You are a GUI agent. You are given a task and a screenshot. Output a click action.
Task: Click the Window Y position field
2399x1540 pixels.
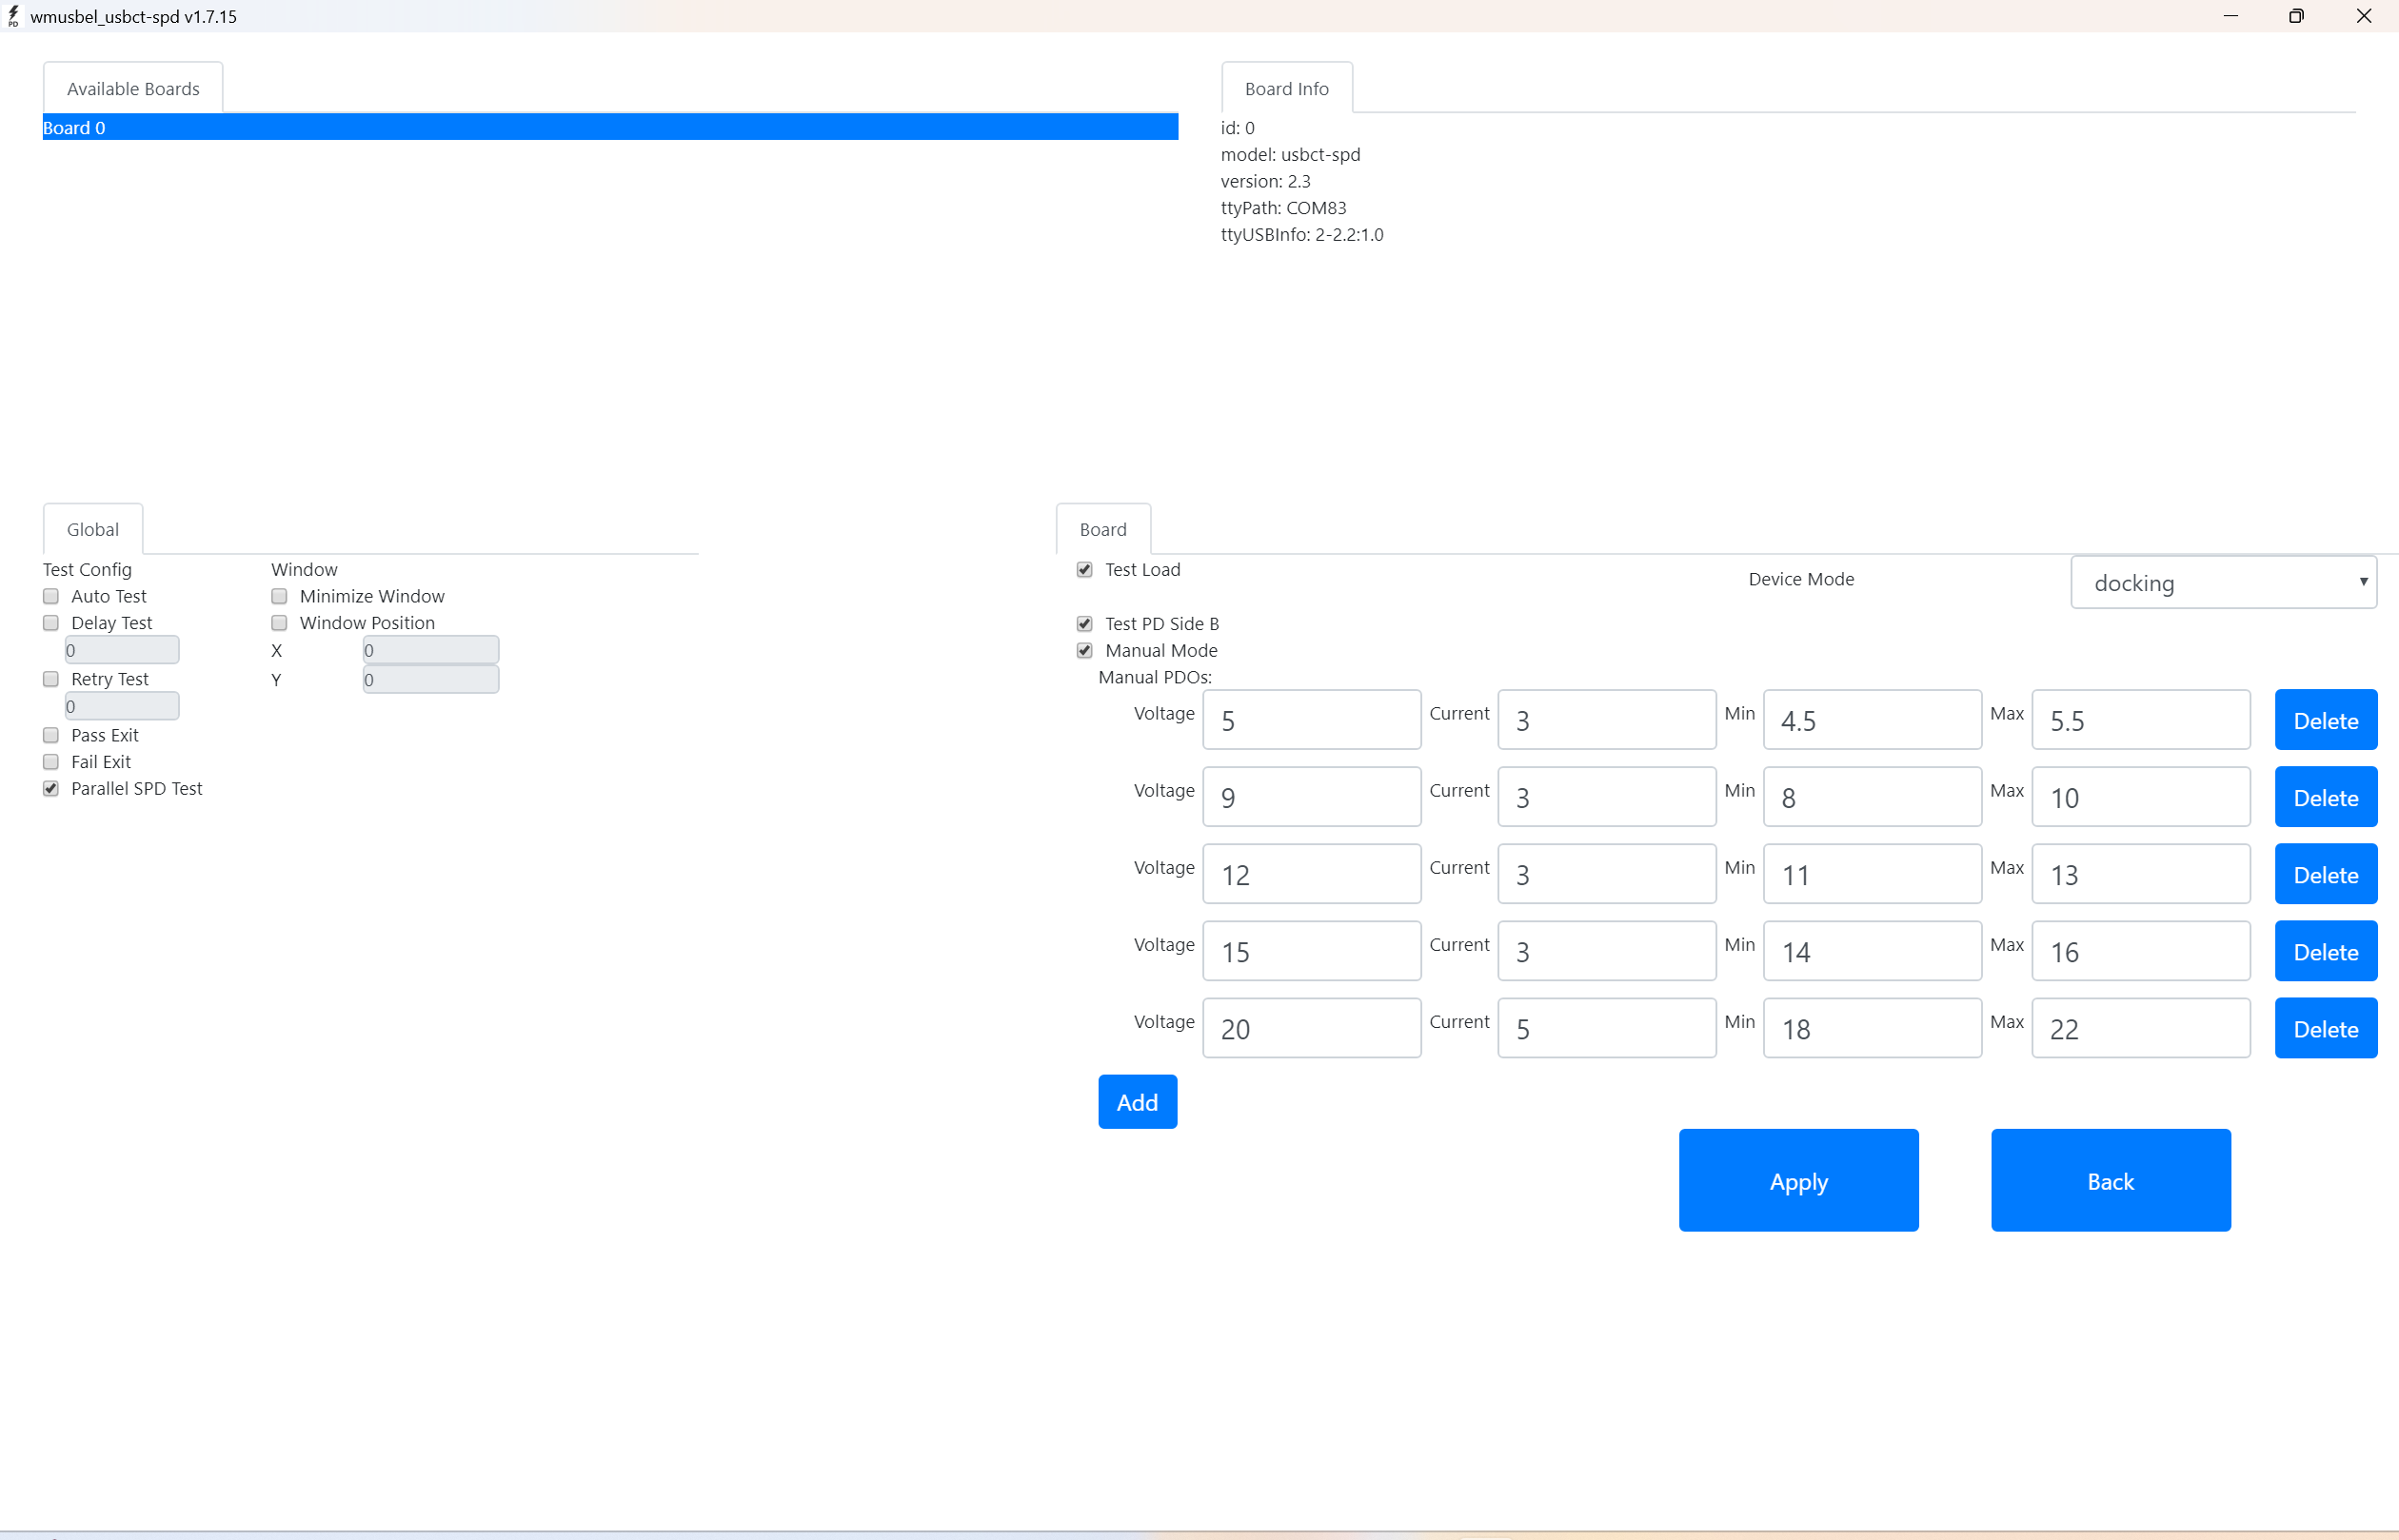(431, 680)
